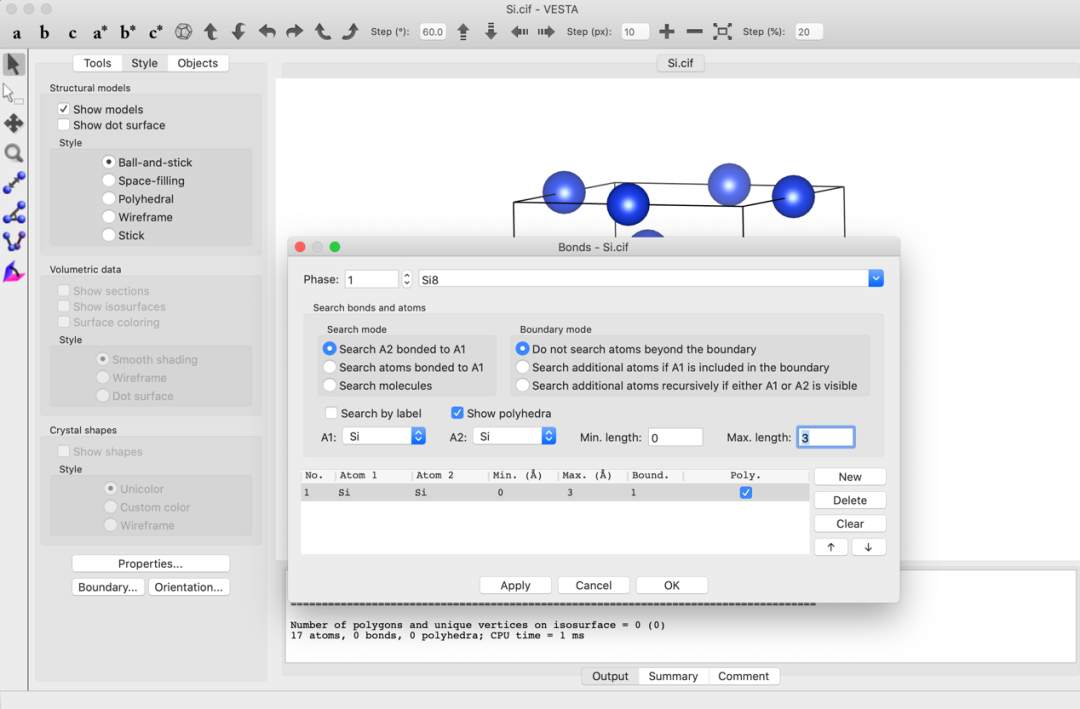Image resolution: width=1080 pixels, height=709 pixels.
Task: Click Apply in Bonds dialog
Action: pyautogui.click(x=515, y=585)
